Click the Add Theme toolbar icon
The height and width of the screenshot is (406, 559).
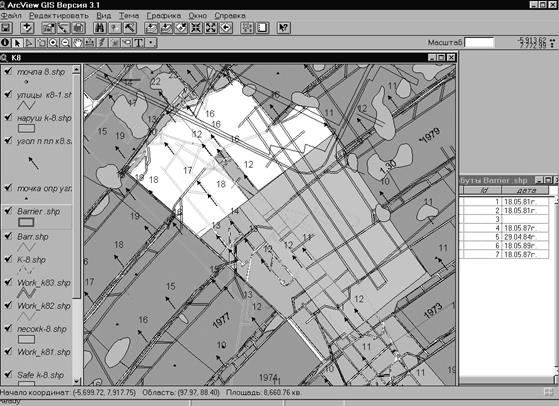tap(27, 28)
